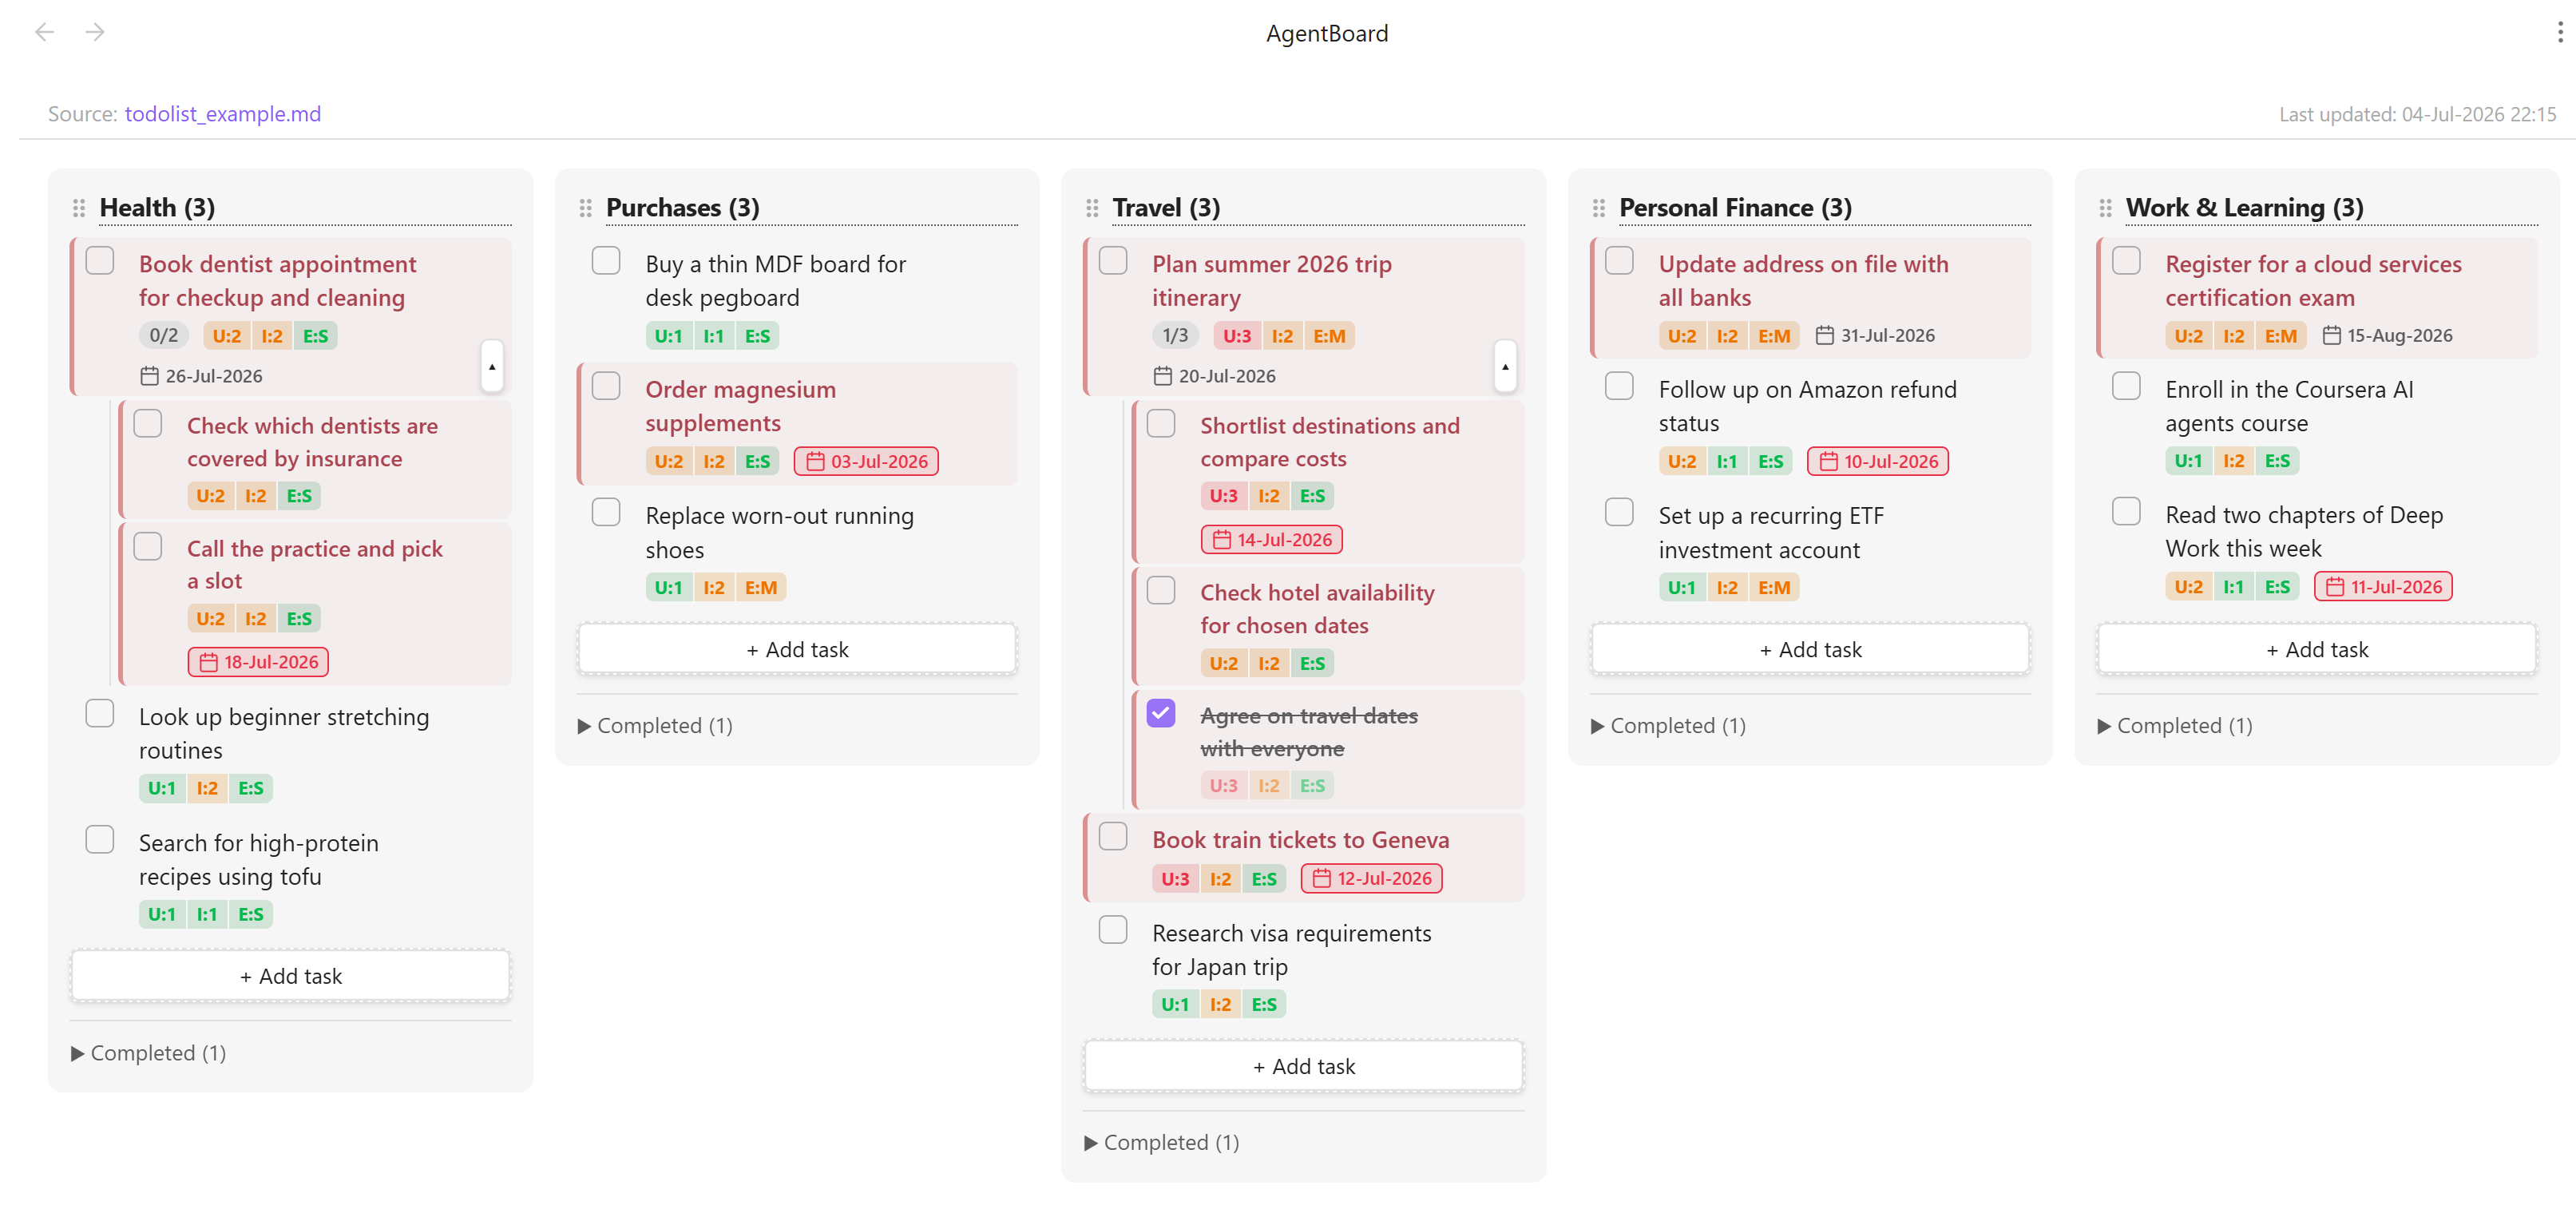Click the I:1 tag on Read two chapters task
The image size is (2576, 1205).
coord(2233,587)
